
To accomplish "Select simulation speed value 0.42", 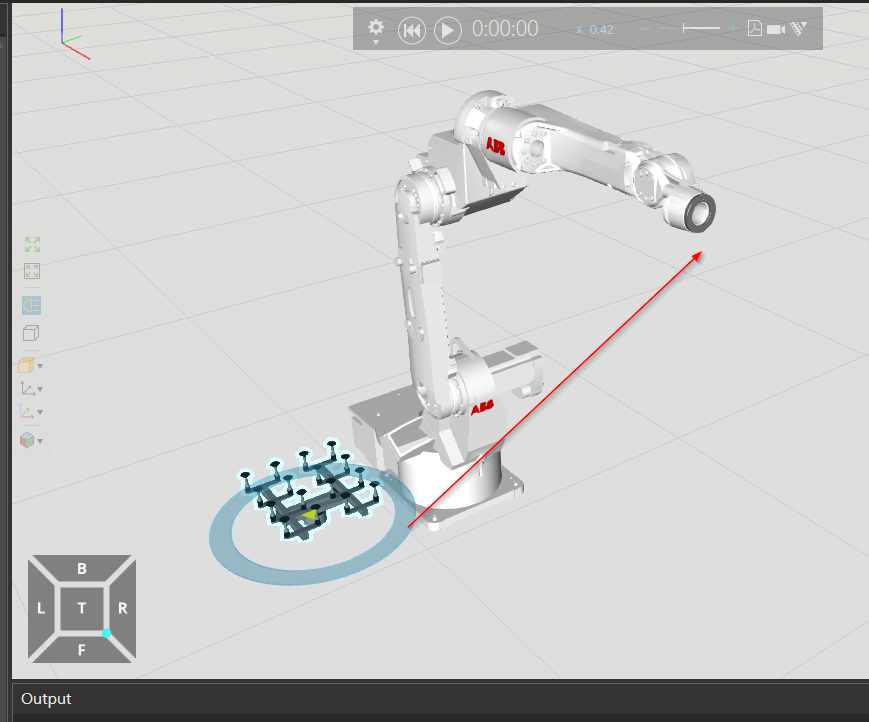I will [601, 30].
